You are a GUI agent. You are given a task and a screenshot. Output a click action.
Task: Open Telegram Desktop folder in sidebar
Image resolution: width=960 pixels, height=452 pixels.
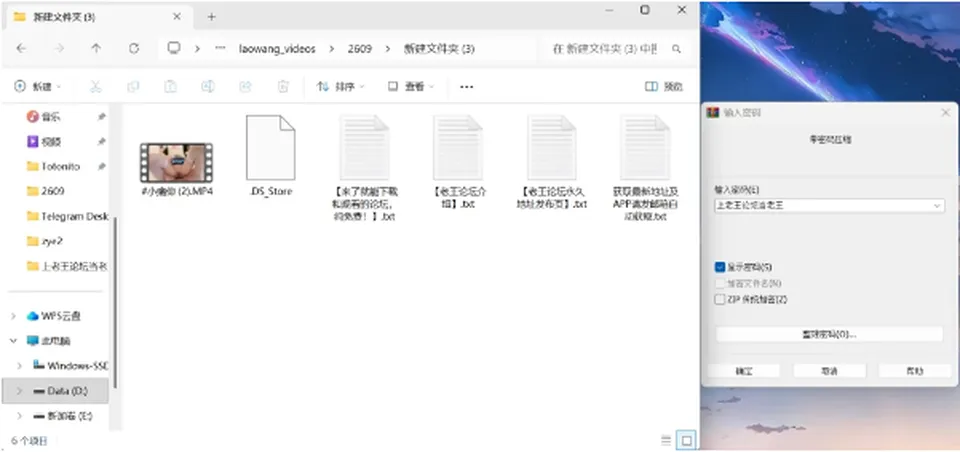[67, 216]
